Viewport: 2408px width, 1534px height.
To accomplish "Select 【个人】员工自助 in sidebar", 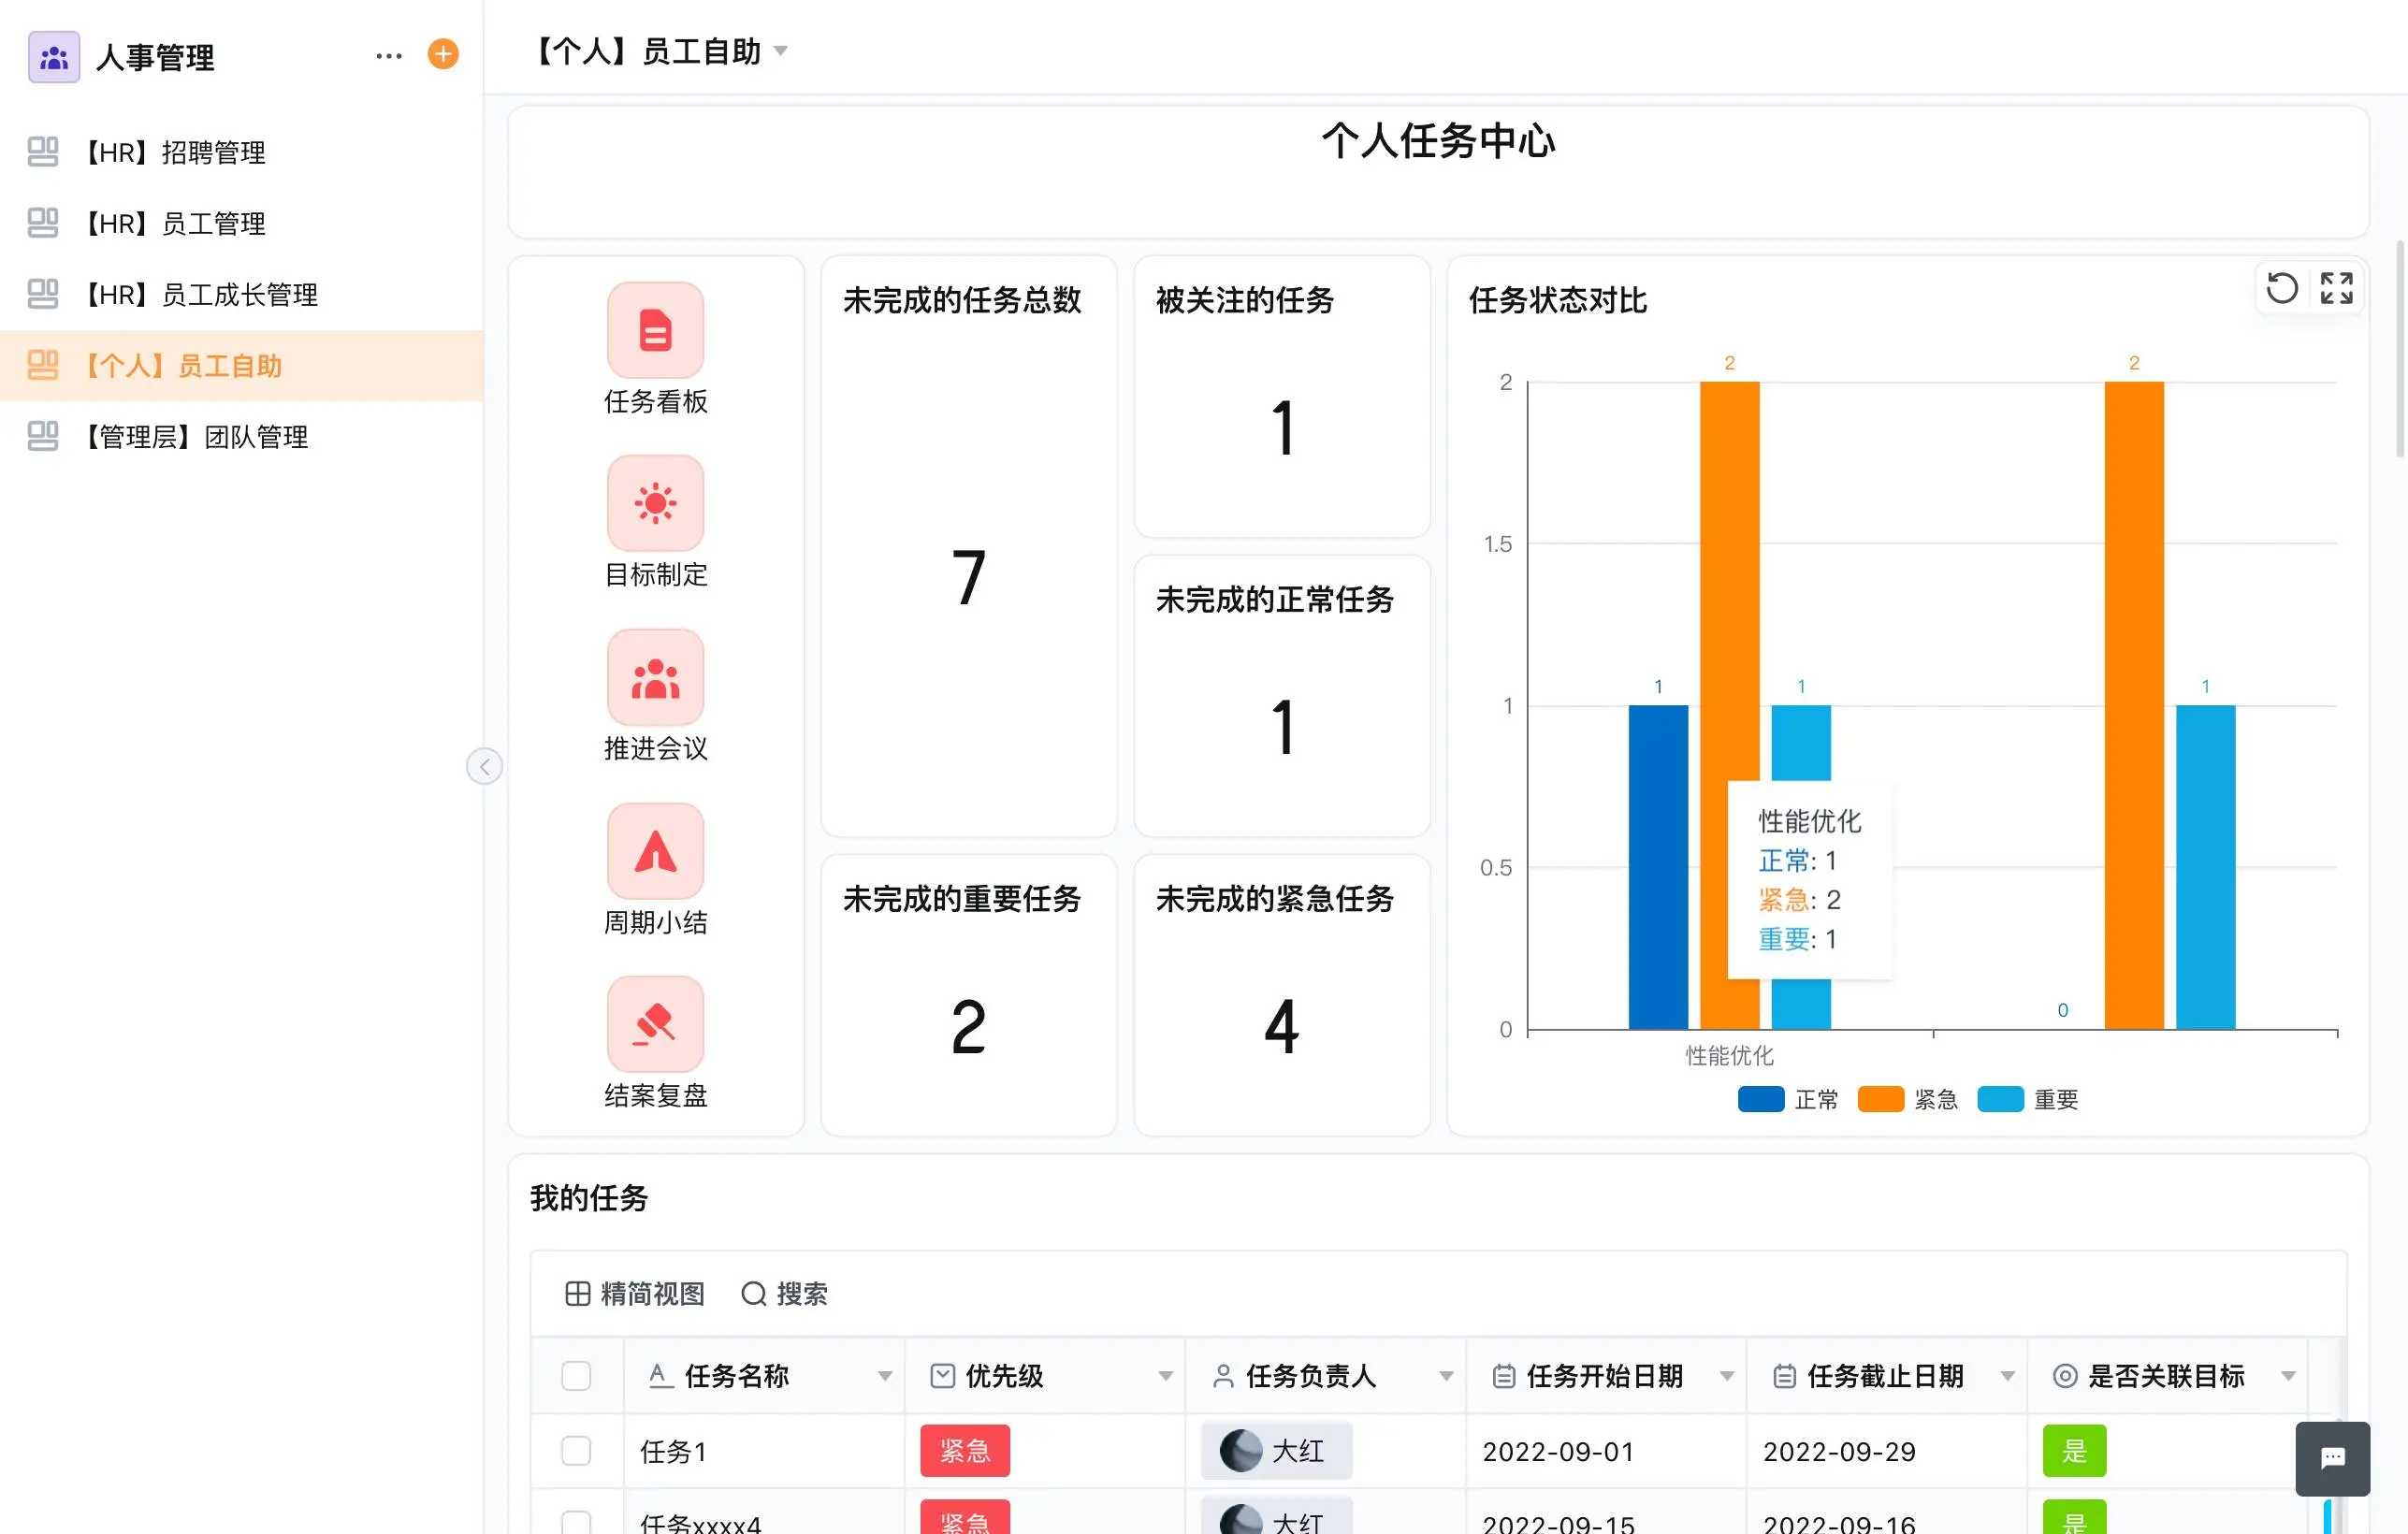I will tap(242, 365).
